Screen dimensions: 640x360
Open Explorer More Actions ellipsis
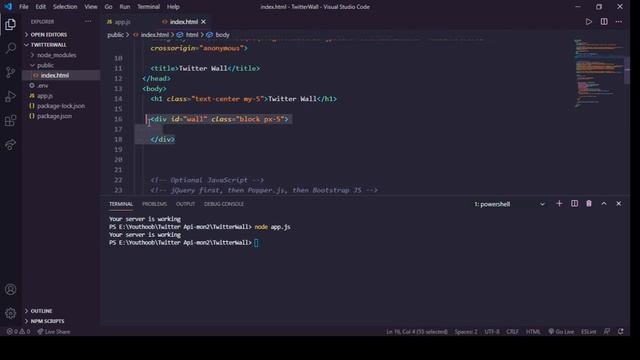point(88,22)
